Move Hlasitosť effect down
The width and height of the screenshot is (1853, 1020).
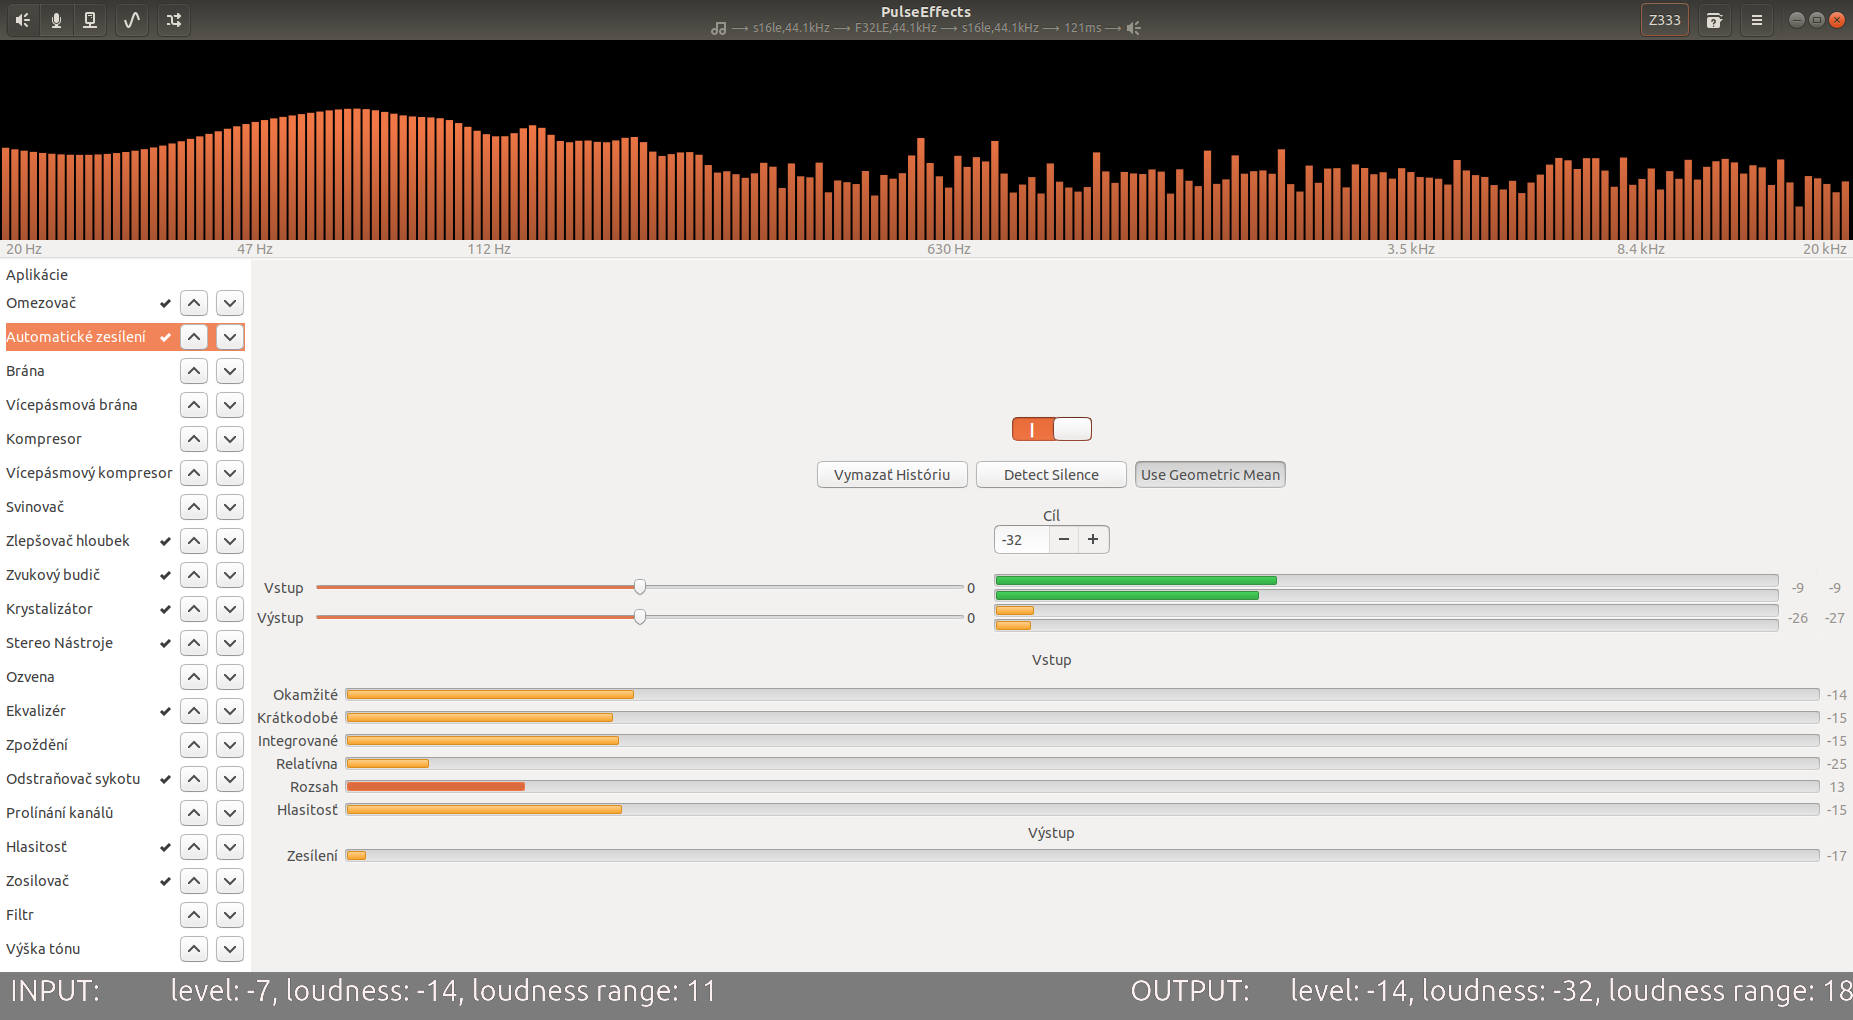230,847
